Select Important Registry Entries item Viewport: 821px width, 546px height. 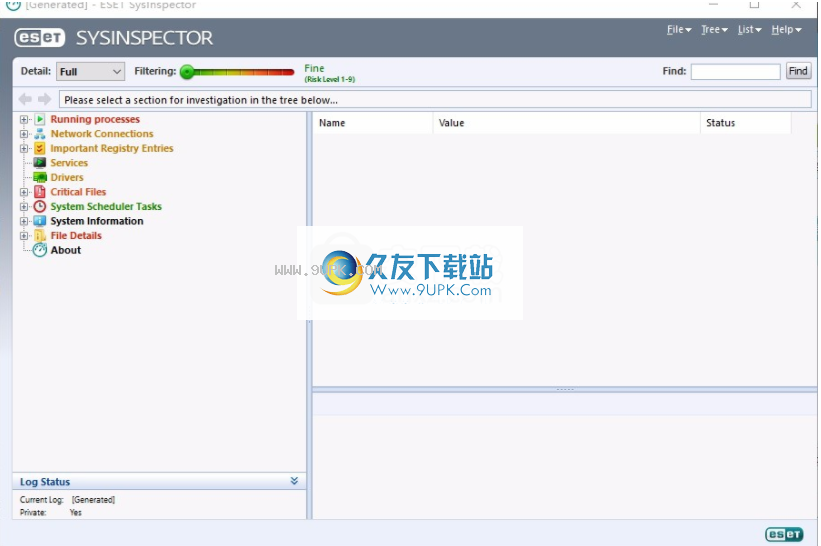coord(112,149)
